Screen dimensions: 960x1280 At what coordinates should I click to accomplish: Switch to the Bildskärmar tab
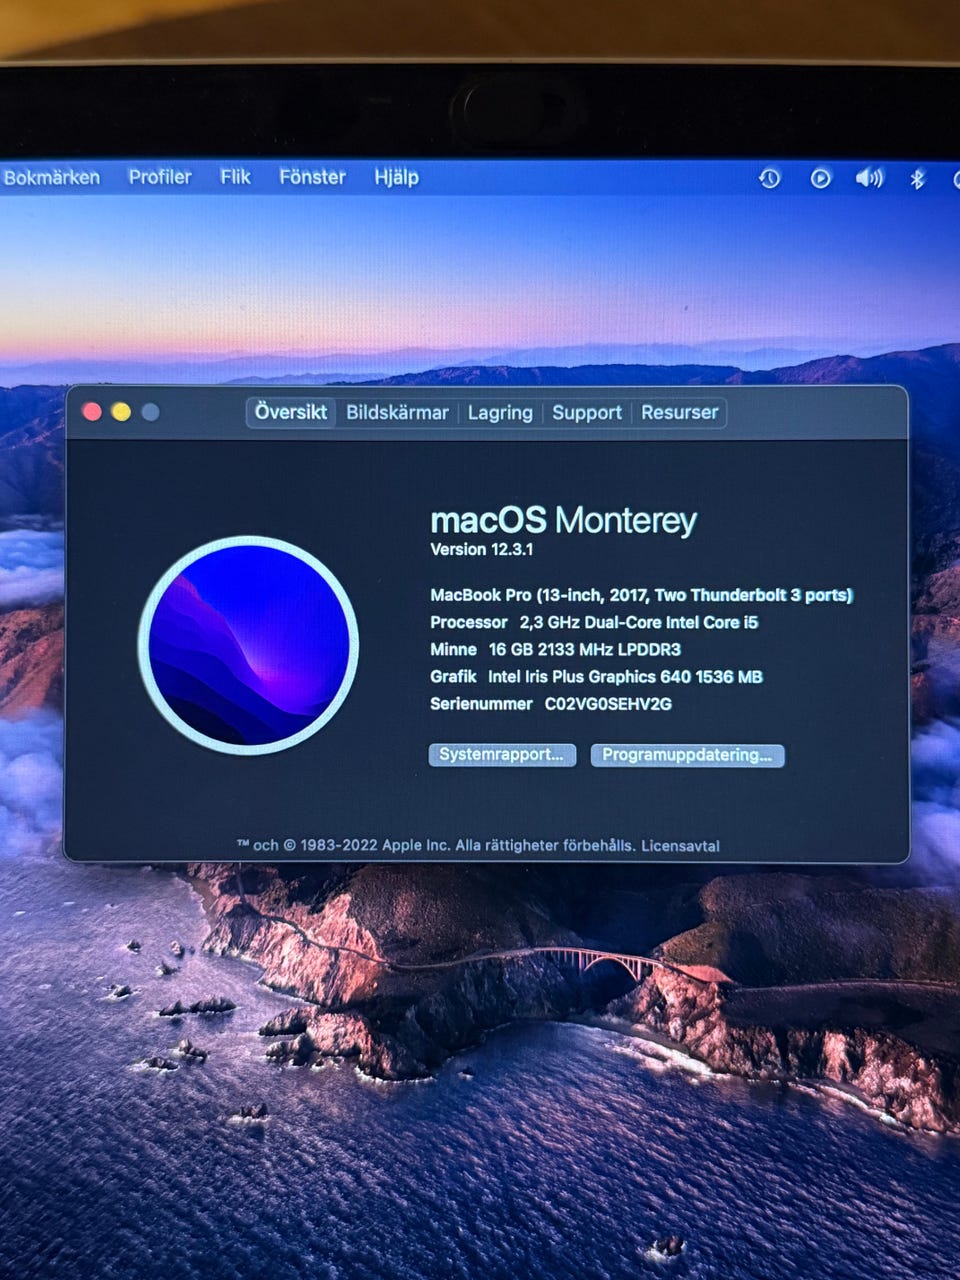tap(397, 412)
